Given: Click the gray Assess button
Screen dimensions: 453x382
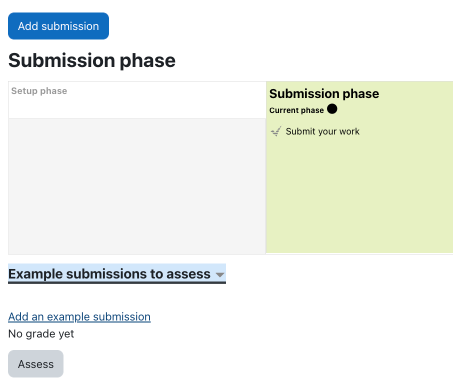Looking at the screenshot, I should [x=36, y=364].
